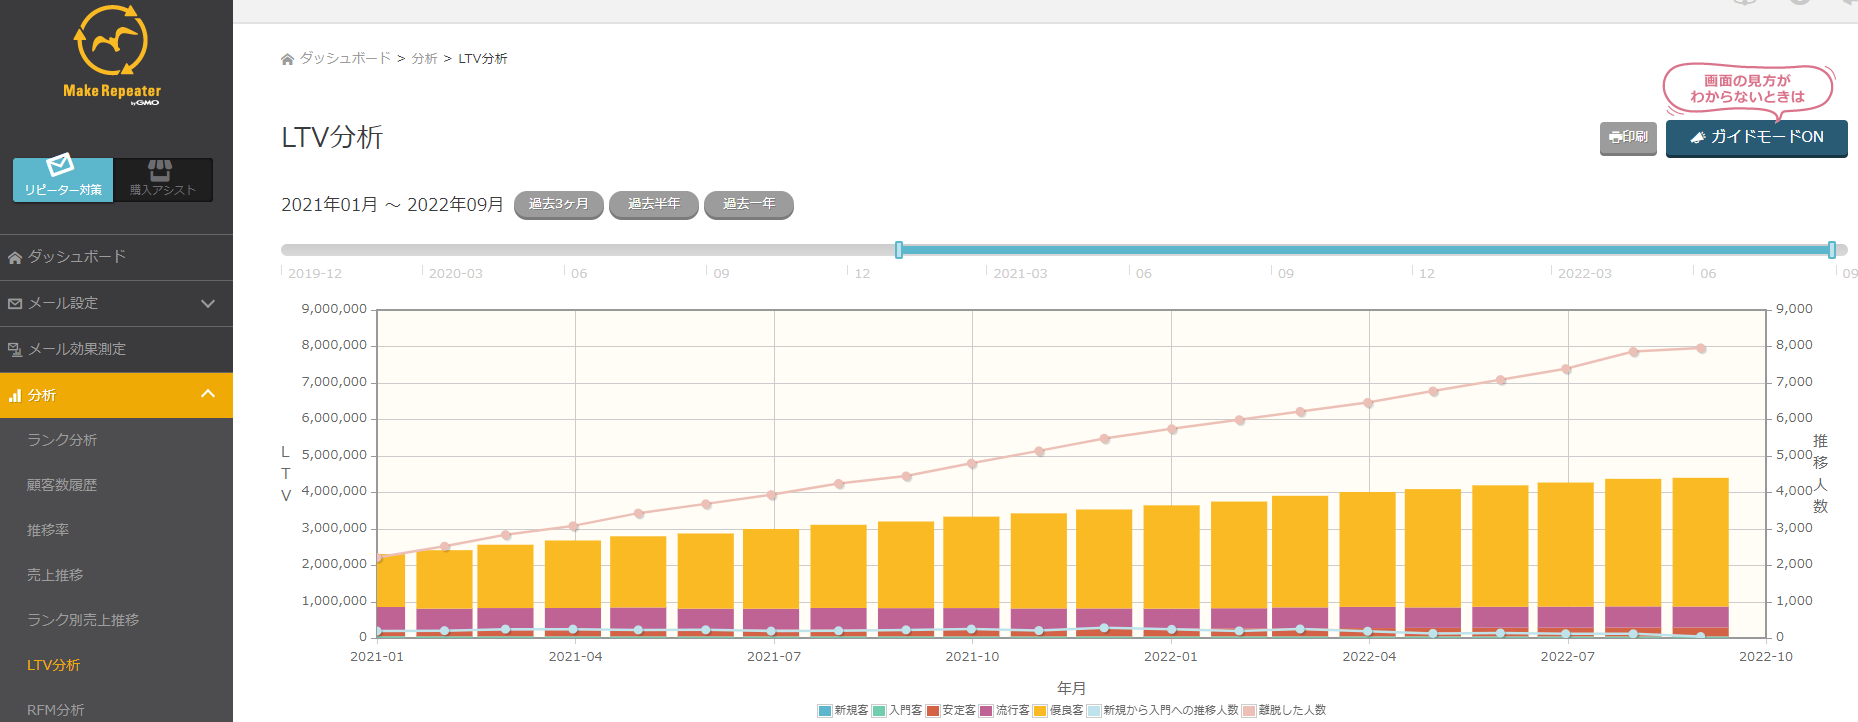
Task: Click the icon beside メール効果測定
Action: (15, 350)
